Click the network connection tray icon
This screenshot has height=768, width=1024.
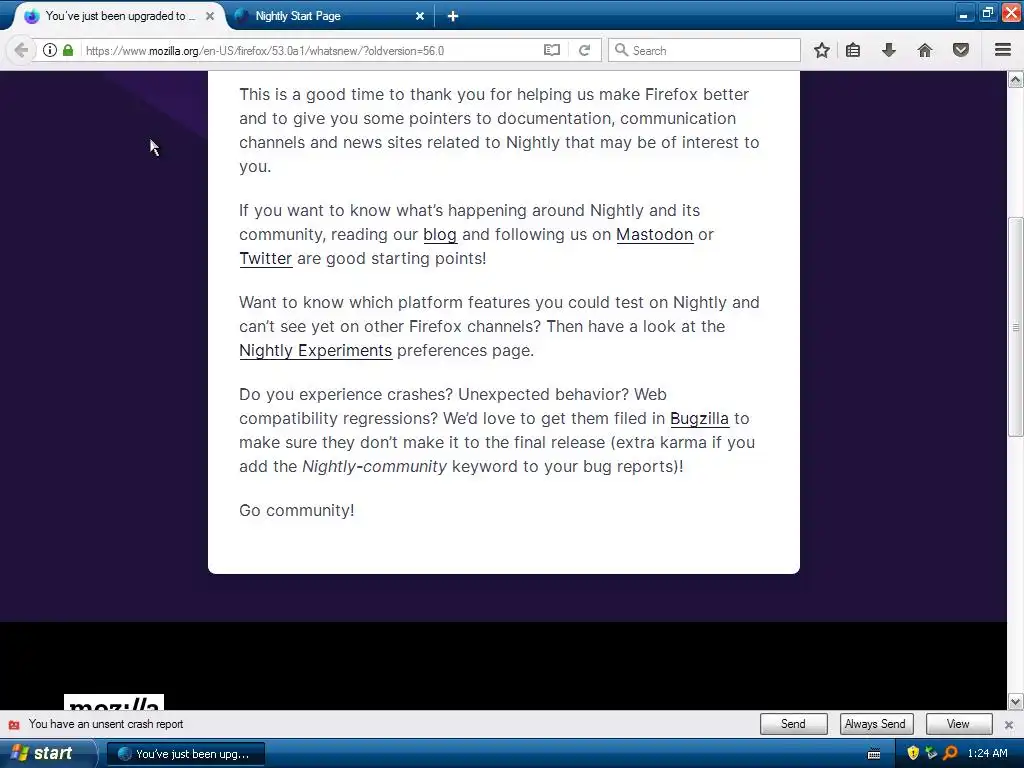point(931,754)
